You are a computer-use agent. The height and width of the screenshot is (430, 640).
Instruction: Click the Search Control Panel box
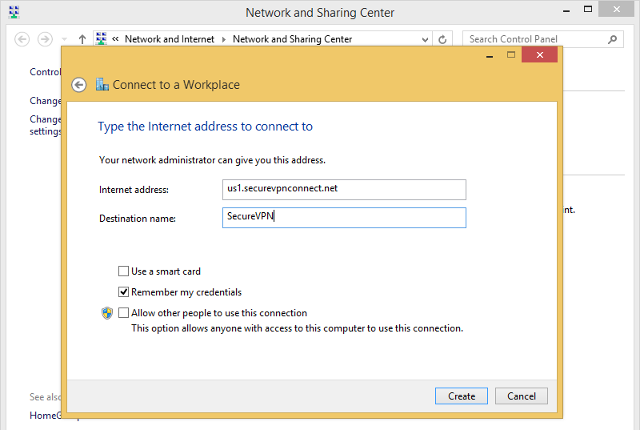[x=542, y=40]
